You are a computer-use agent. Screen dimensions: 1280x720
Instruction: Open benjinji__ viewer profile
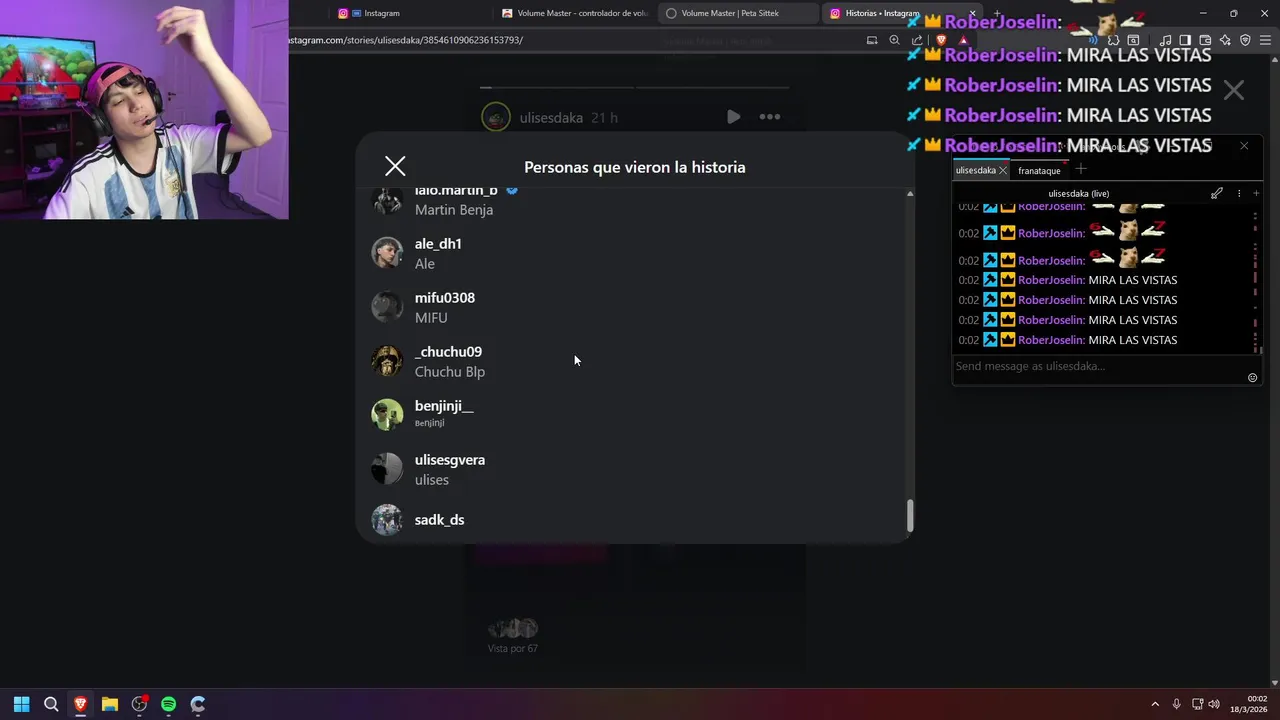coord(444,406)
